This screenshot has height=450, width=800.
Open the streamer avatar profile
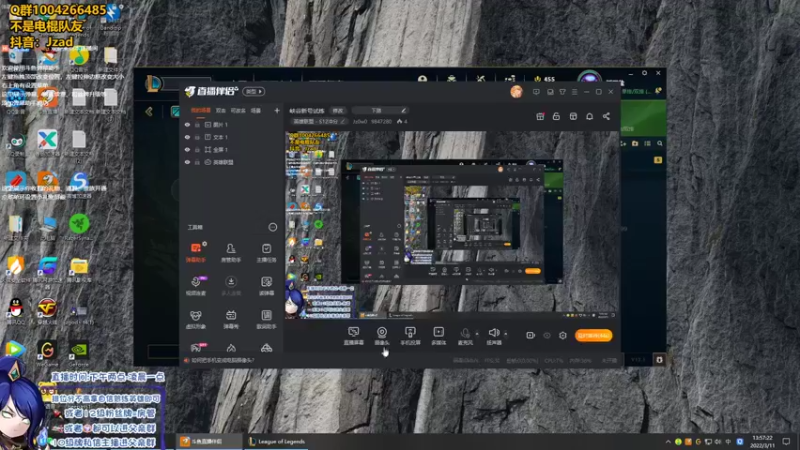(x=516, y=92)
